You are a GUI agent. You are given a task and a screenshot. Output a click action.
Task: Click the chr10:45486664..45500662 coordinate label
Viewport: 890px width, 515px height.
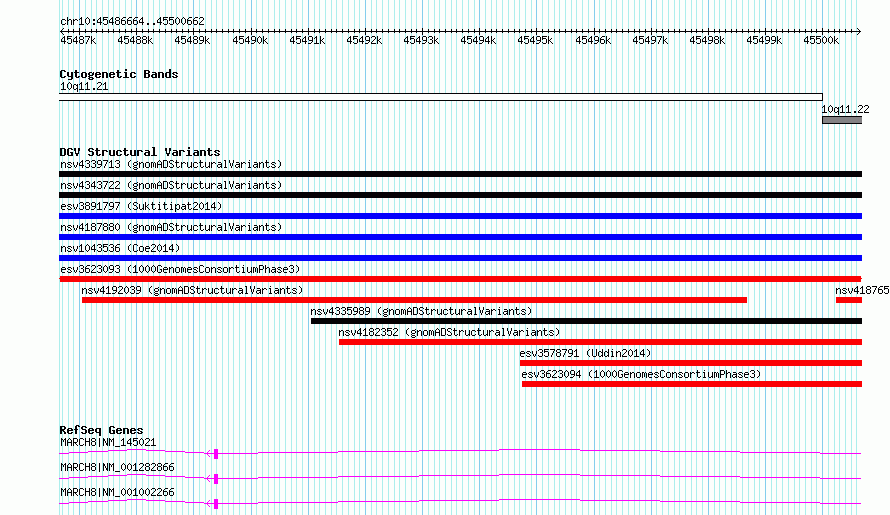[x=132, y=21]
